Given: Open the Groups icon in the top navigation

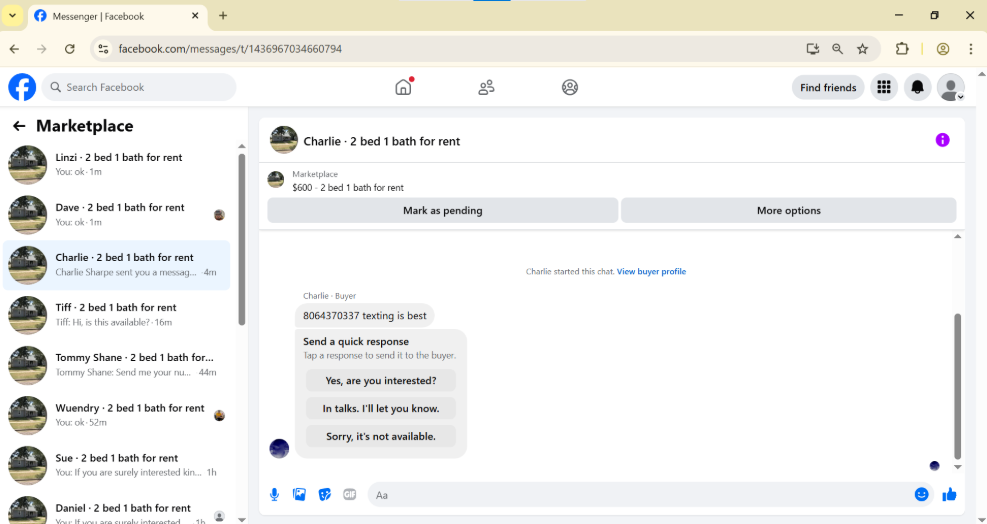Looking at the screenshot, I should tap(570, 87).
